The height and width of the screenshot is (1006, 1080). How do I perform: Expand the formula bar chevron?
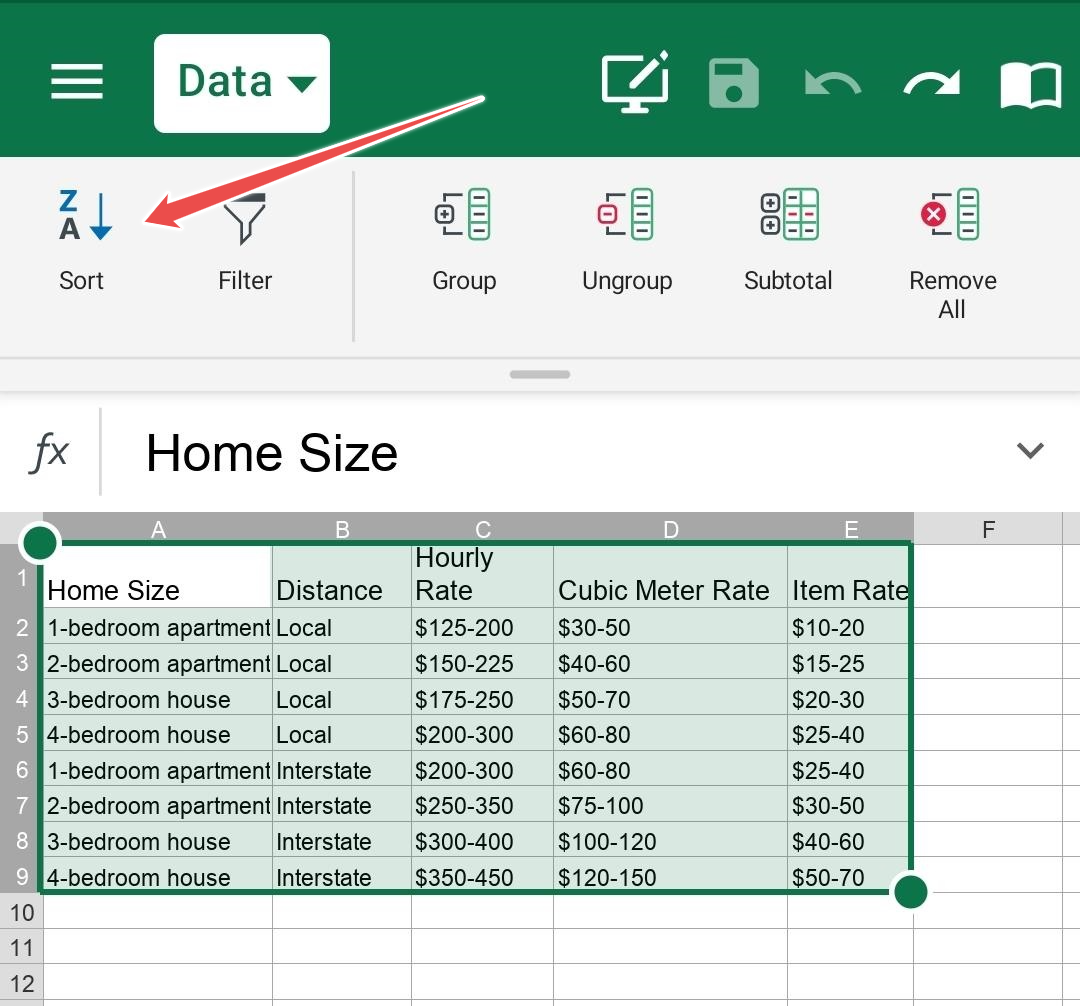1030,451
